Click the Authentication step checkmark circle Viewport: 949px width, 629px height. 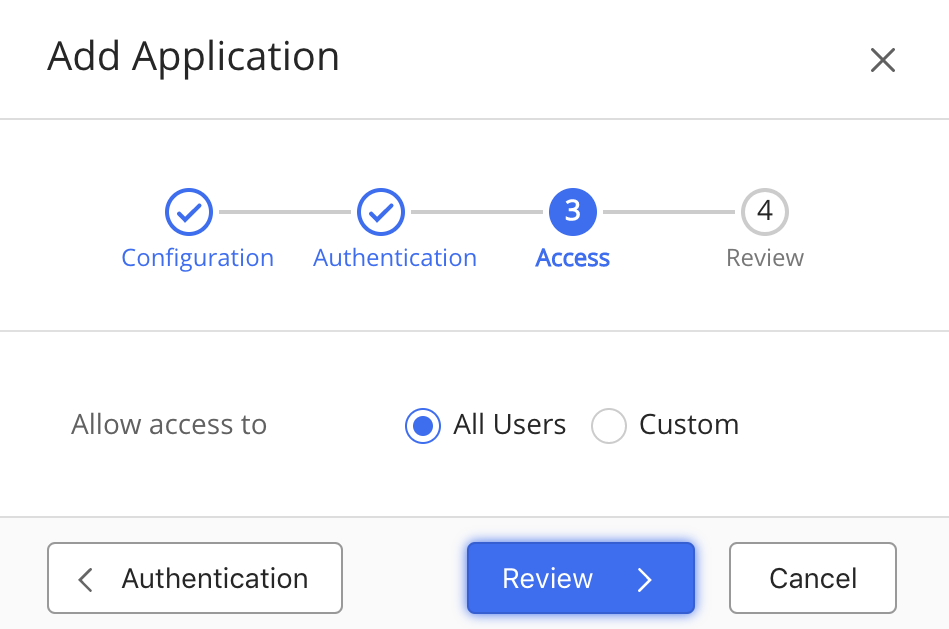[381, 212]
